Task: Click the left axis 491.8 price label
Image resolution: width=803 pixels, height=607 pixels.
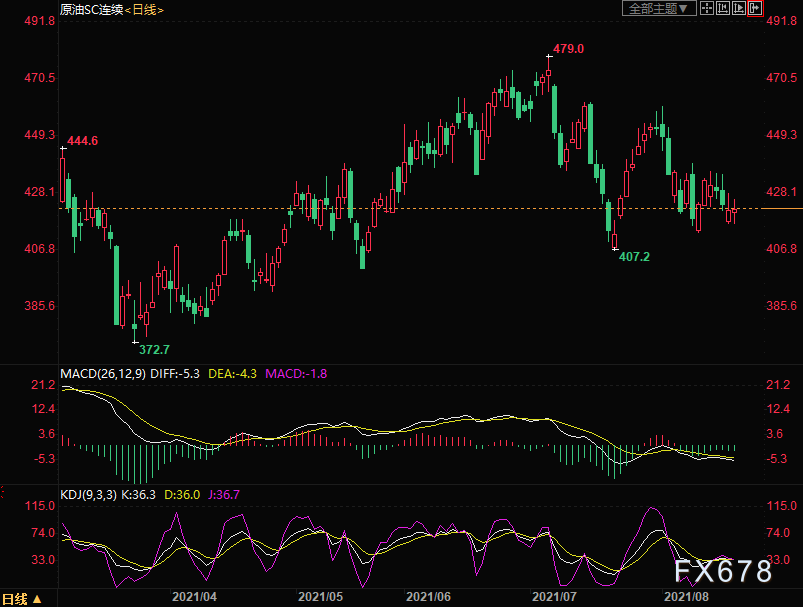Action: tap(39, 21)
